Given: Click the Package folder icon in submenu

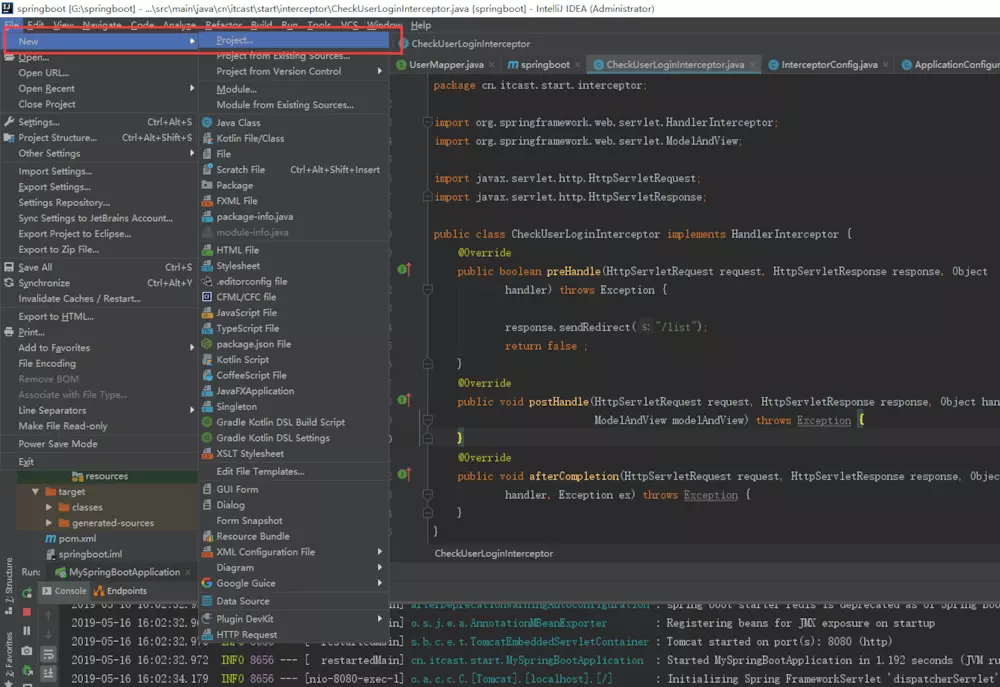Looking at the screenshot, I should point(207,185).
